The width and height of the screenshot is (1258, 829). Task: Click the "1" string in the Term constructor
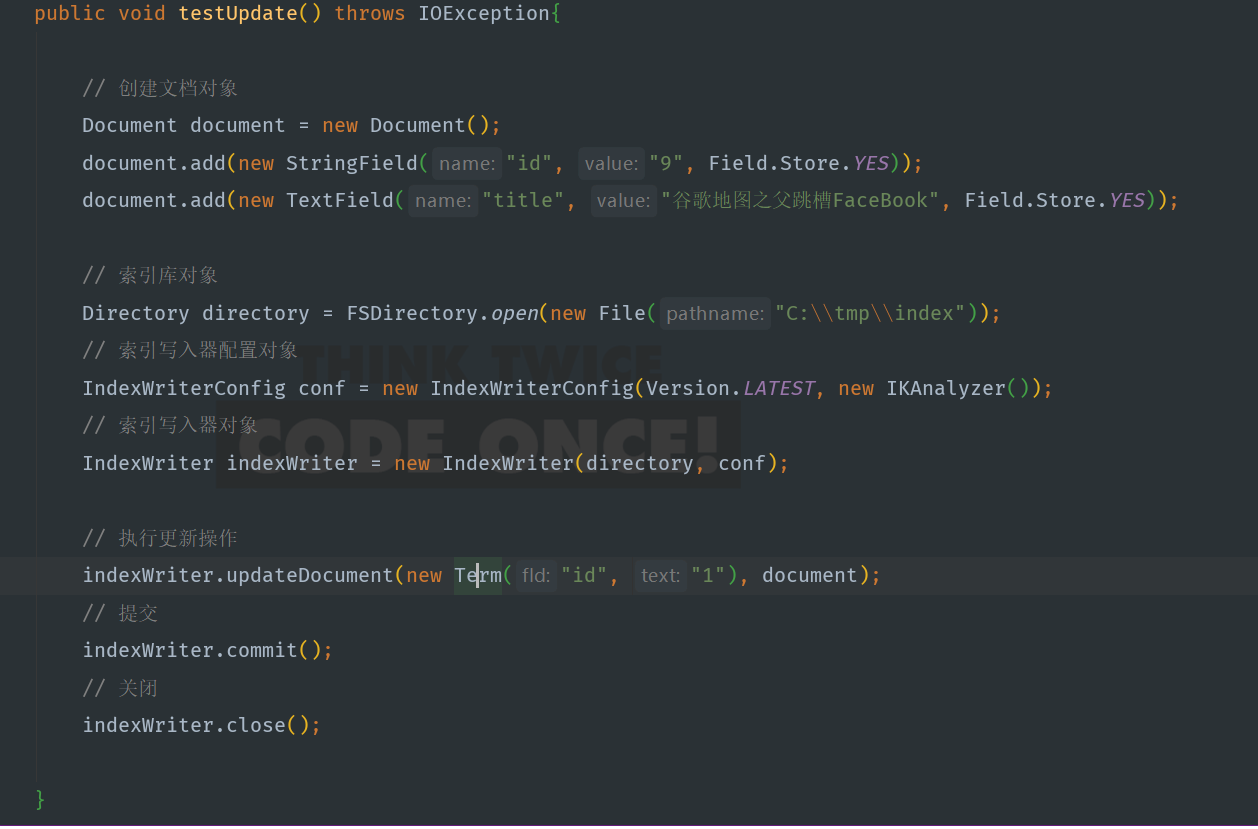point(708,575)
